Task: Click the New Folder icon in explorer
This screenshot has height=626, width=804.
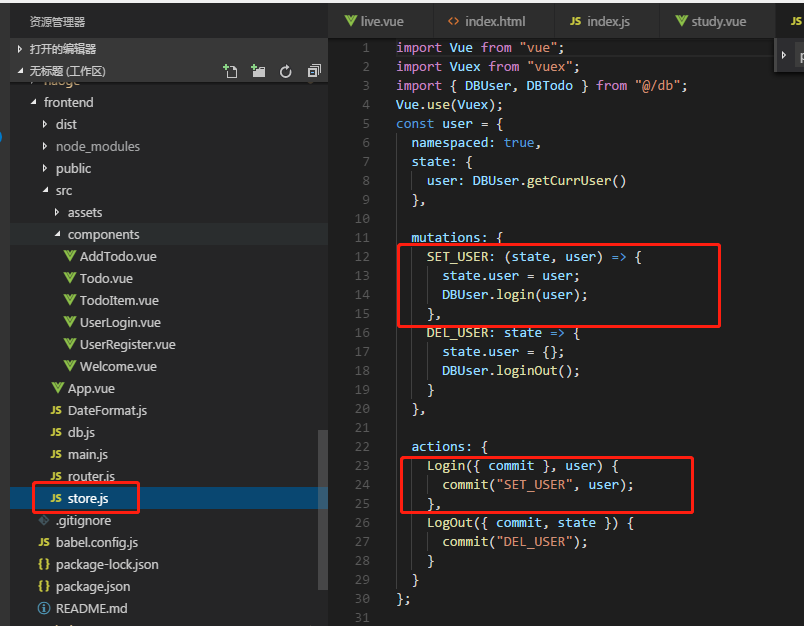Action: 258,71
